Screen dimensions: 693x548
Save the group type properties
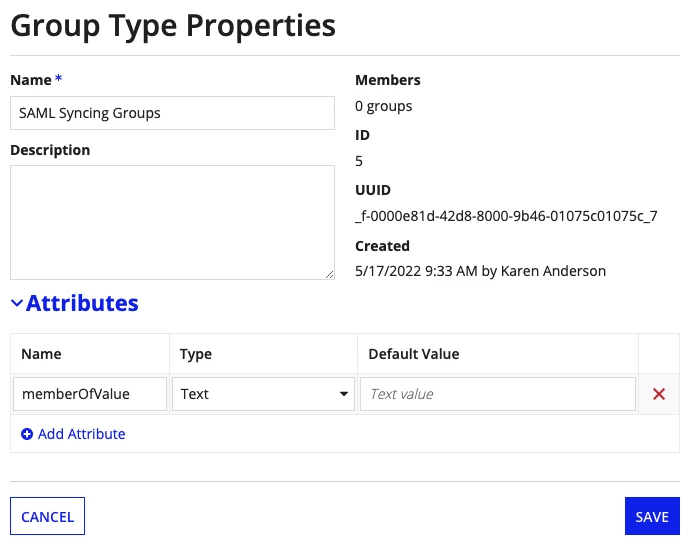pyautogui.click(x=652, y=516)
